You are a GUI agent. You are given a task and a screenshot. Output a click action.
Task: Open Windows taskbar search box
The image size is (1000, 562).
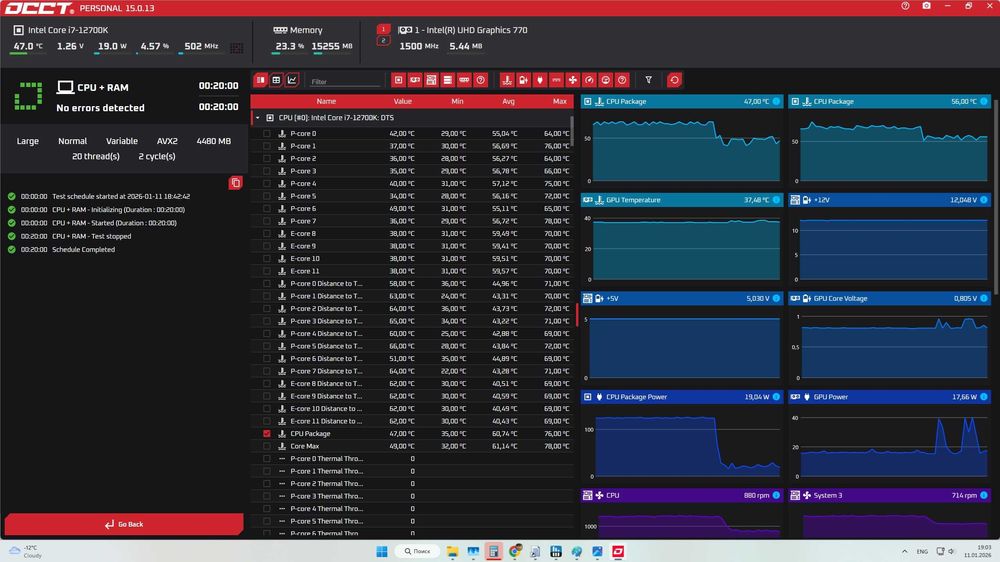pos(417,551)
